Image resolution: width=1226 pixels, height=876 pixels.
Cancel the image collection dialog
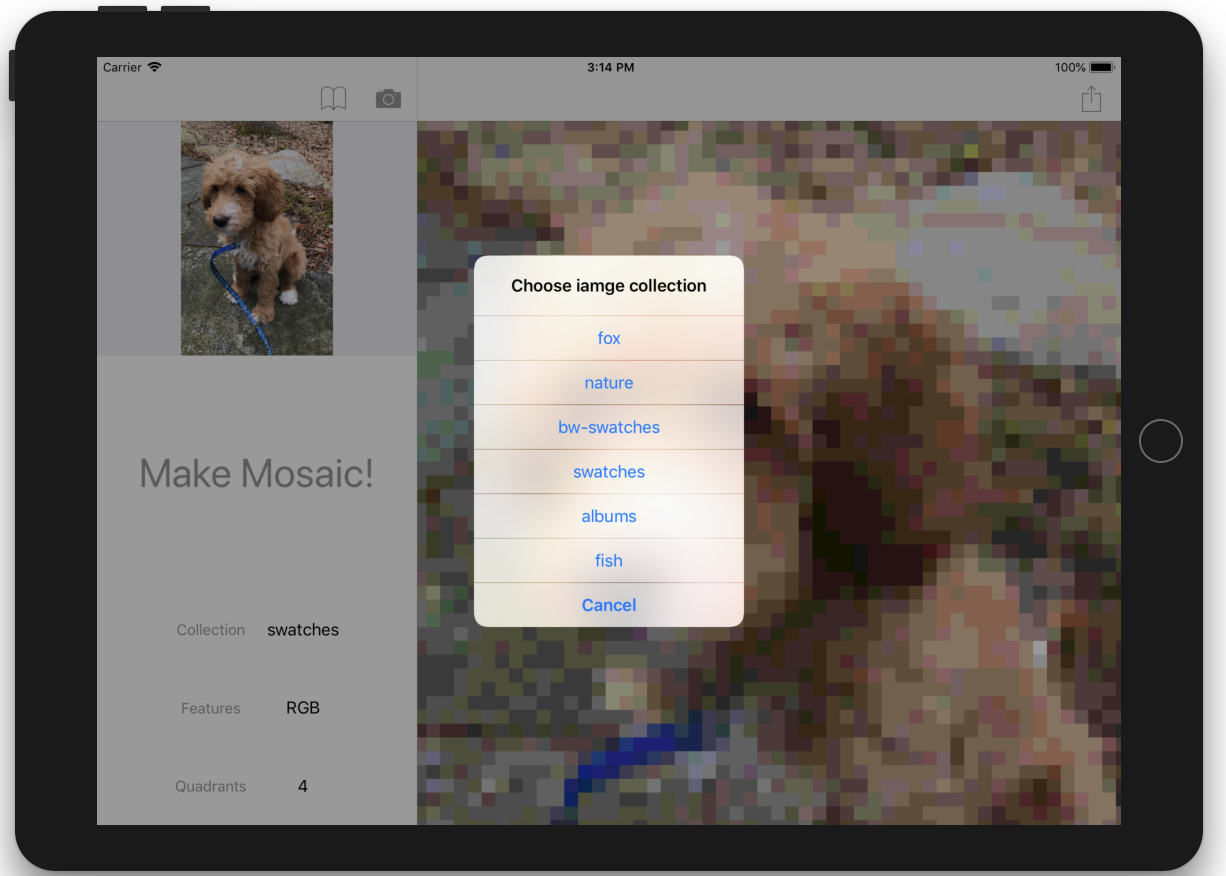[609, 605]
